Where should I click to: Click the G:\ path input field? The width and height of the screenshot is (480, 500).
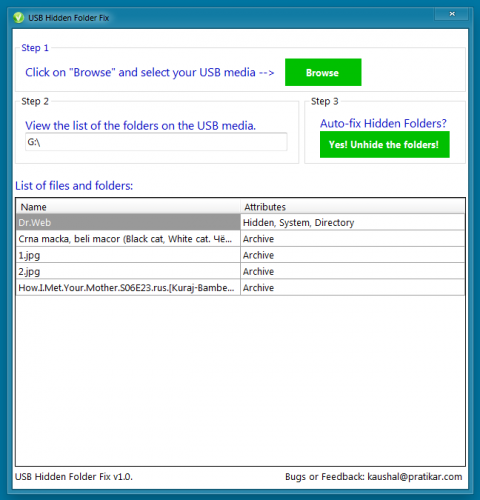coord(156,142)
